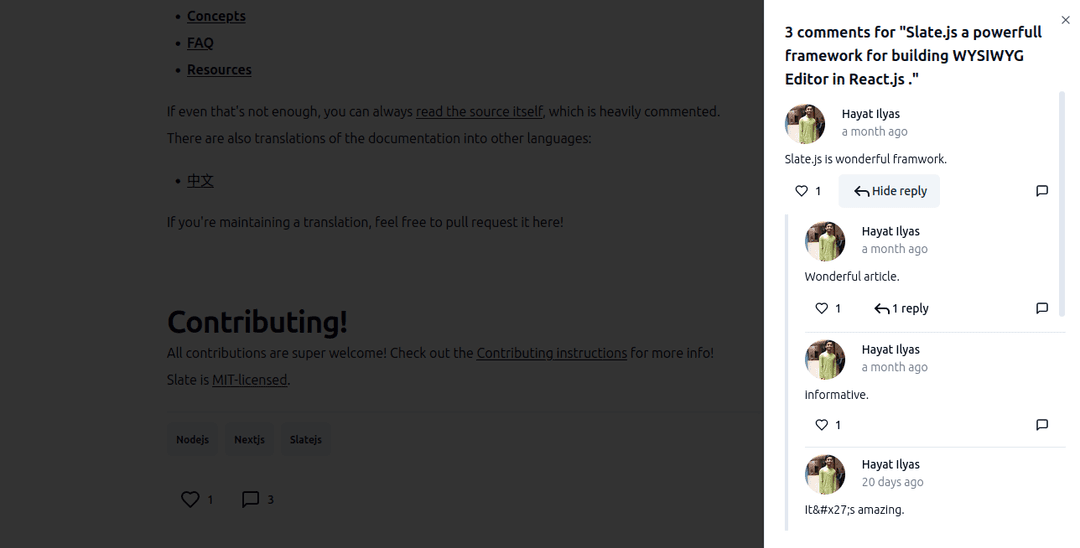Open the Chinese translation link

coord(200,180)
